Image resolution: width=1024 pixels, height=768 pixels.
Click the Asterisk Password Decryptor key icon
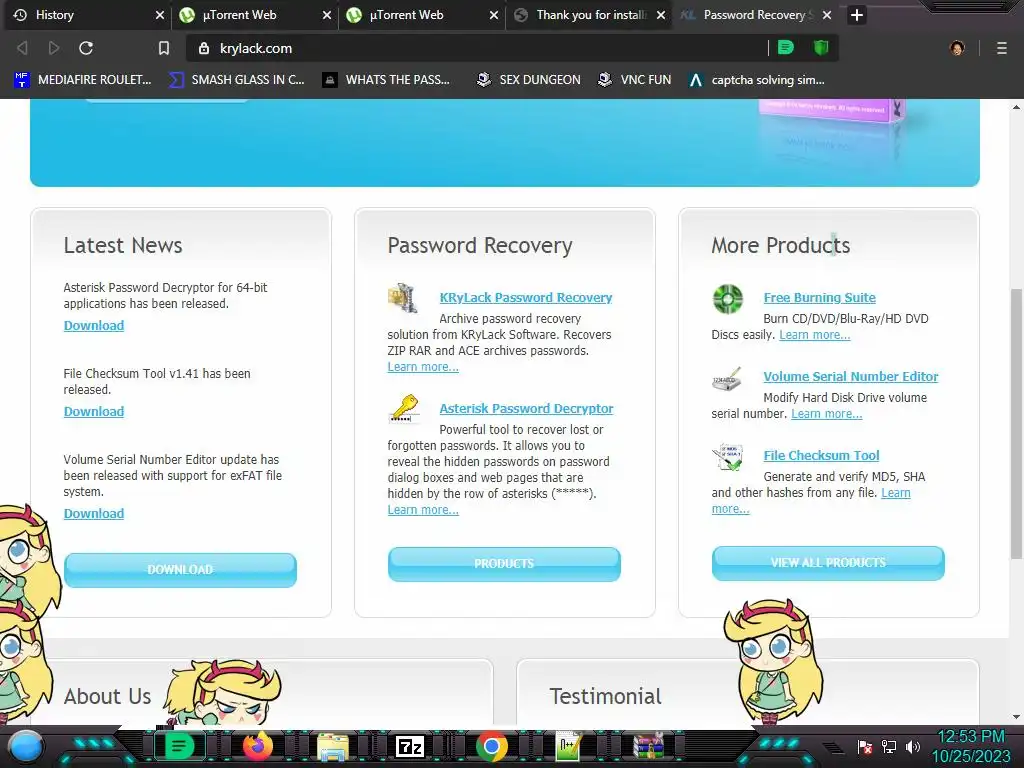(404, 409)
